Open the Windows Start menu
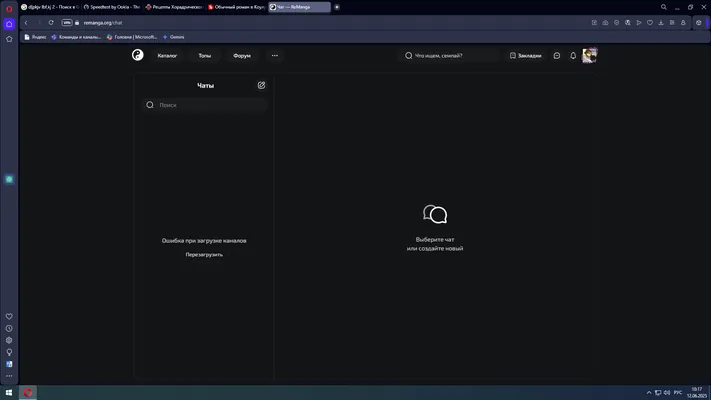711x400 pixels. click(x=9, y=393)
